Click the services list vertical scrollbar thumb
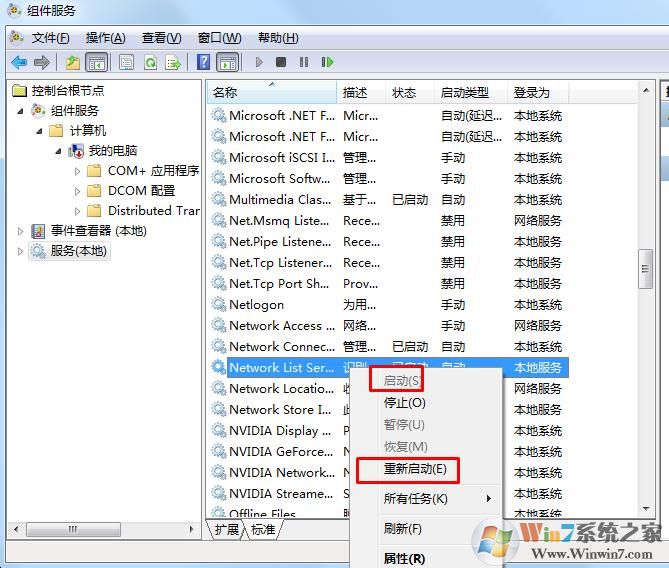Image resolution: width=669 pixels, height=568 pixels. coord(645,269)
